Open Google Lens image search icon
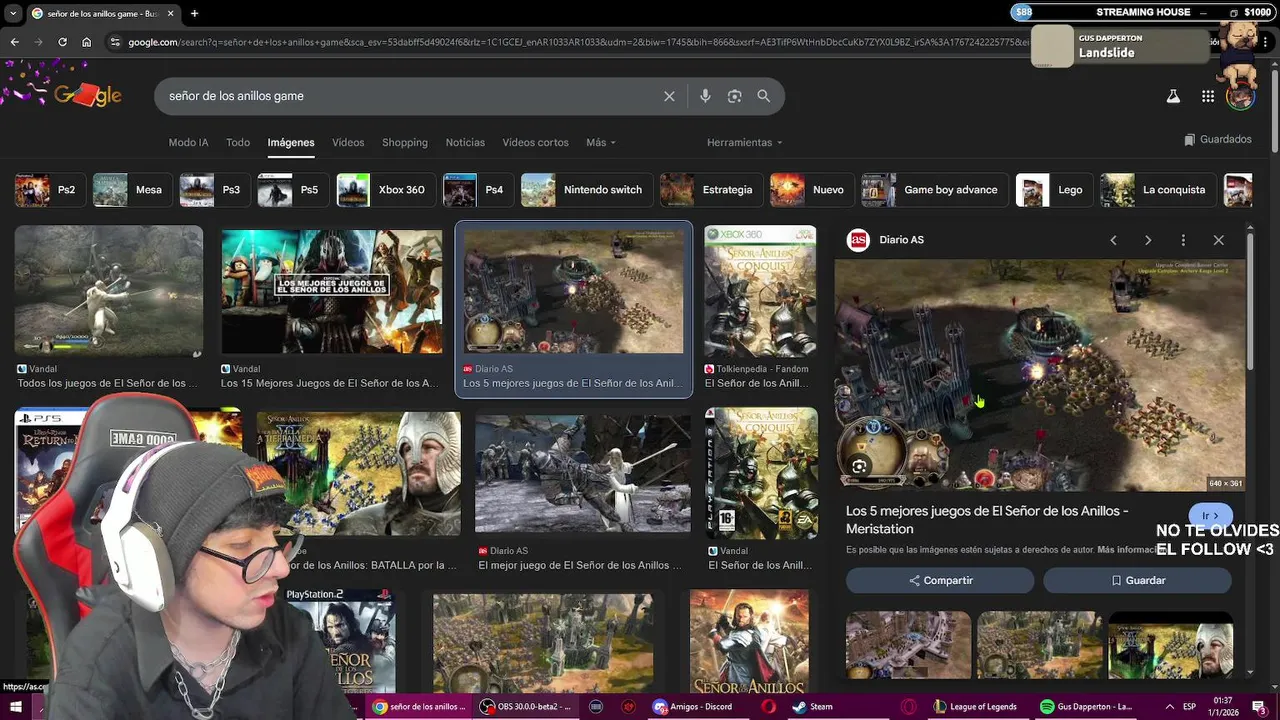Viewport: 1280px width, 720px height. point(735,96)
